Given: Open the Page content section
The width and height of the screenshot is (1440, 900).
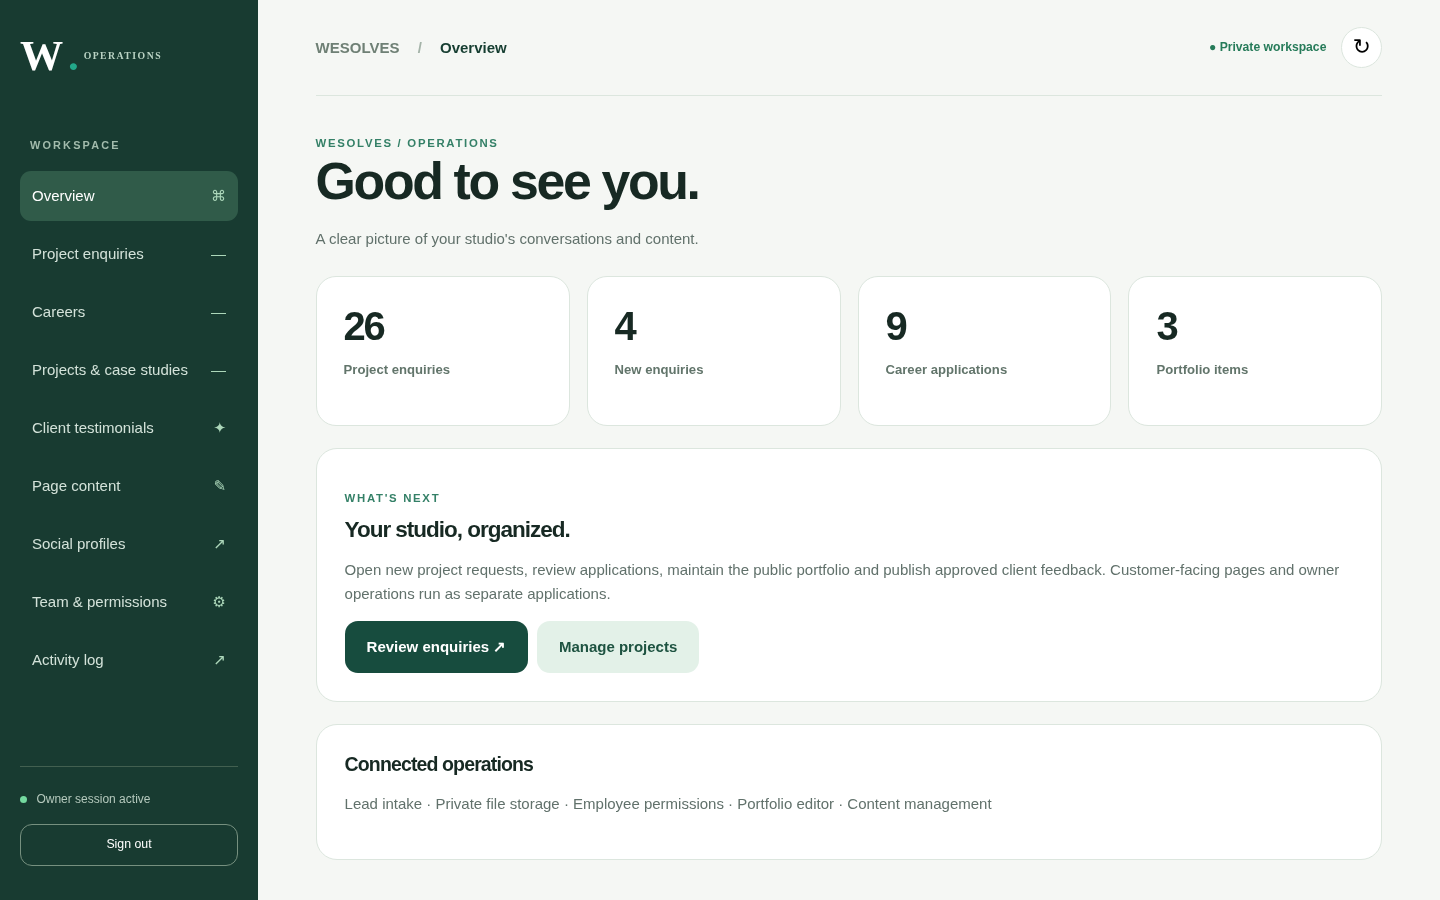Looking at the screenshot, I should point(129,486).
